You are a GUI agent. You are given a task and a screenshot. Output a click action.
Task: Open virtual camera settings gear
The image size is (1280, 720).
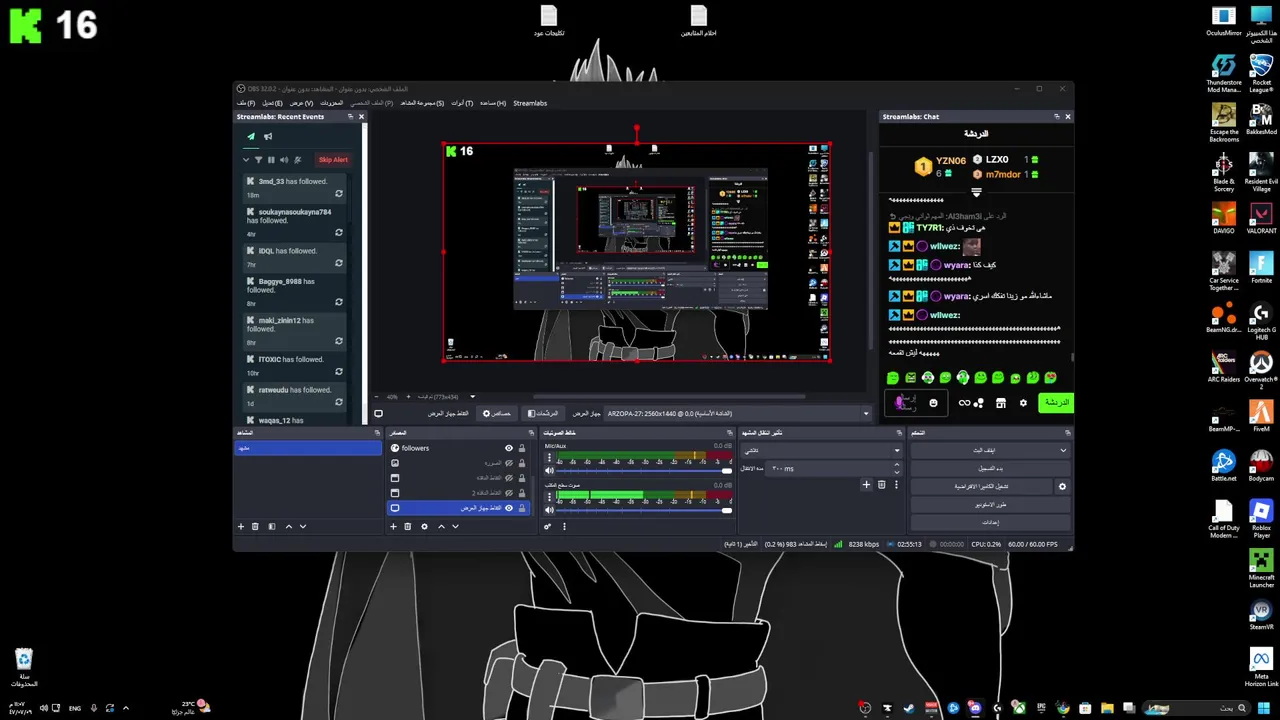tap(1062, 486)
